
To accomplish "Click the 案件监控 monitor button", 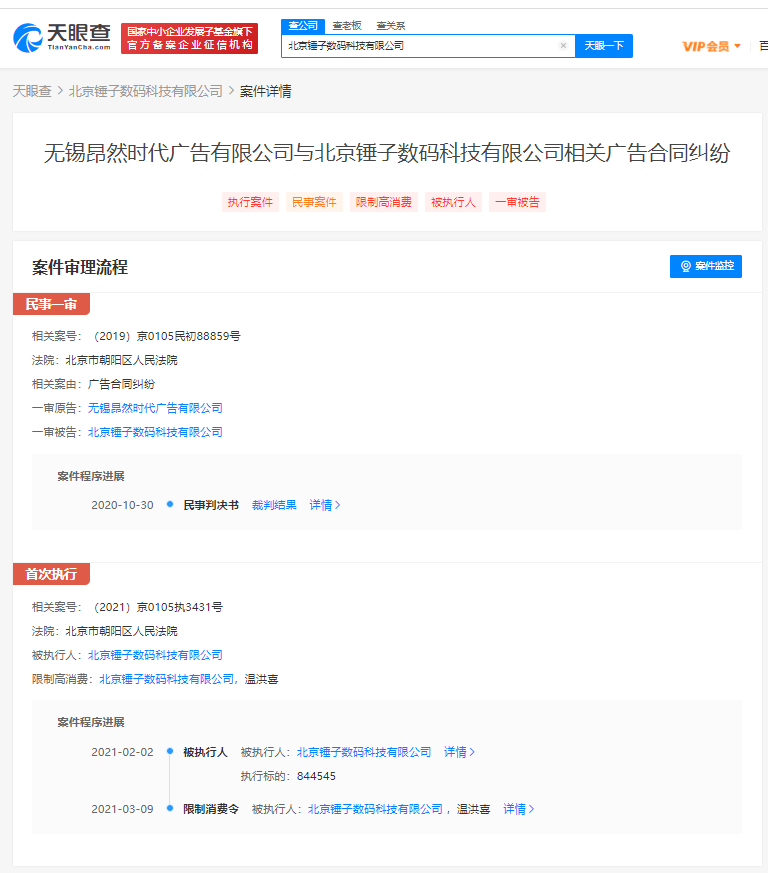I will coord(706,266).
